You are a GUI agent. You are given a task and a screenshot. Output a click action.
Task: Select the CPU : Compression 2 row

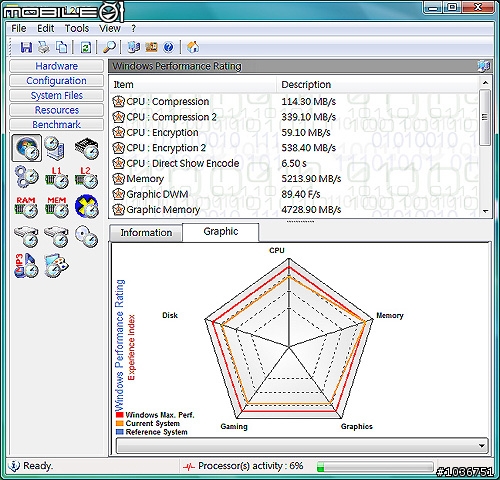click(x=295, y=117)
